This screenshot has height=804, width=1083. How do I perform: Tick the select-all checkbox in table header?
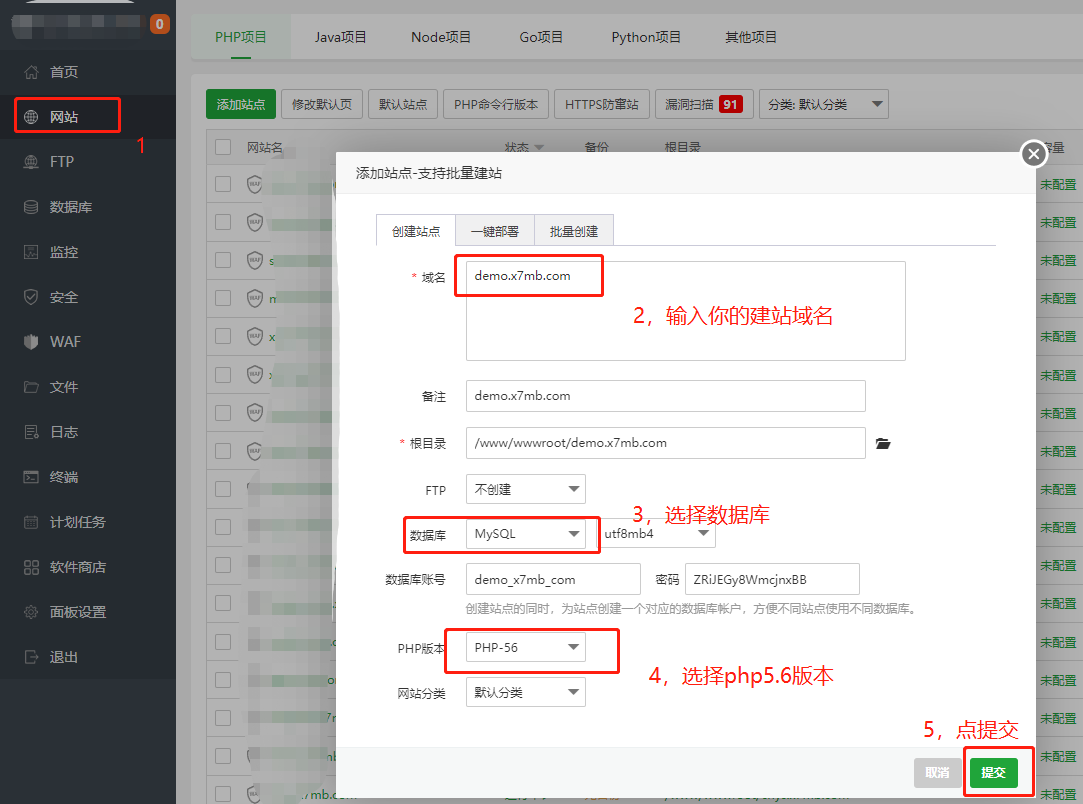[222, 147]
